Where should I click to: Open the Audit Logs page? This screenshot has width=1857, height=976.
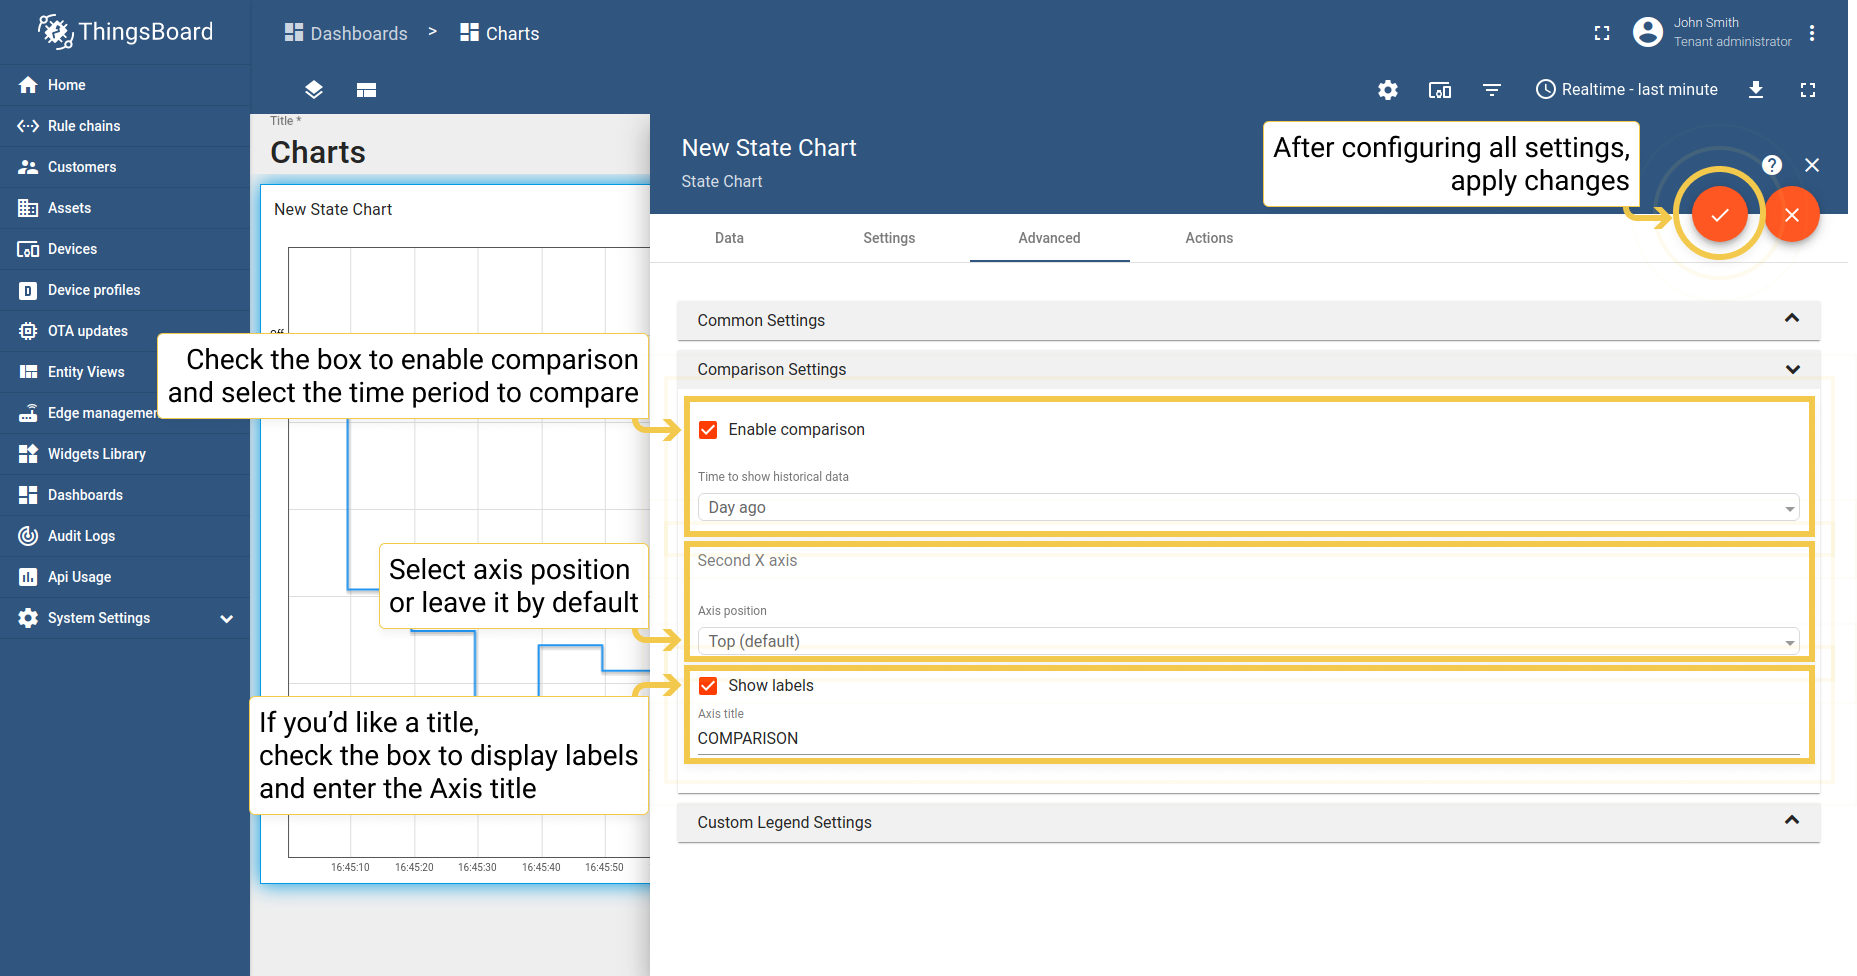tap(79, 535)
